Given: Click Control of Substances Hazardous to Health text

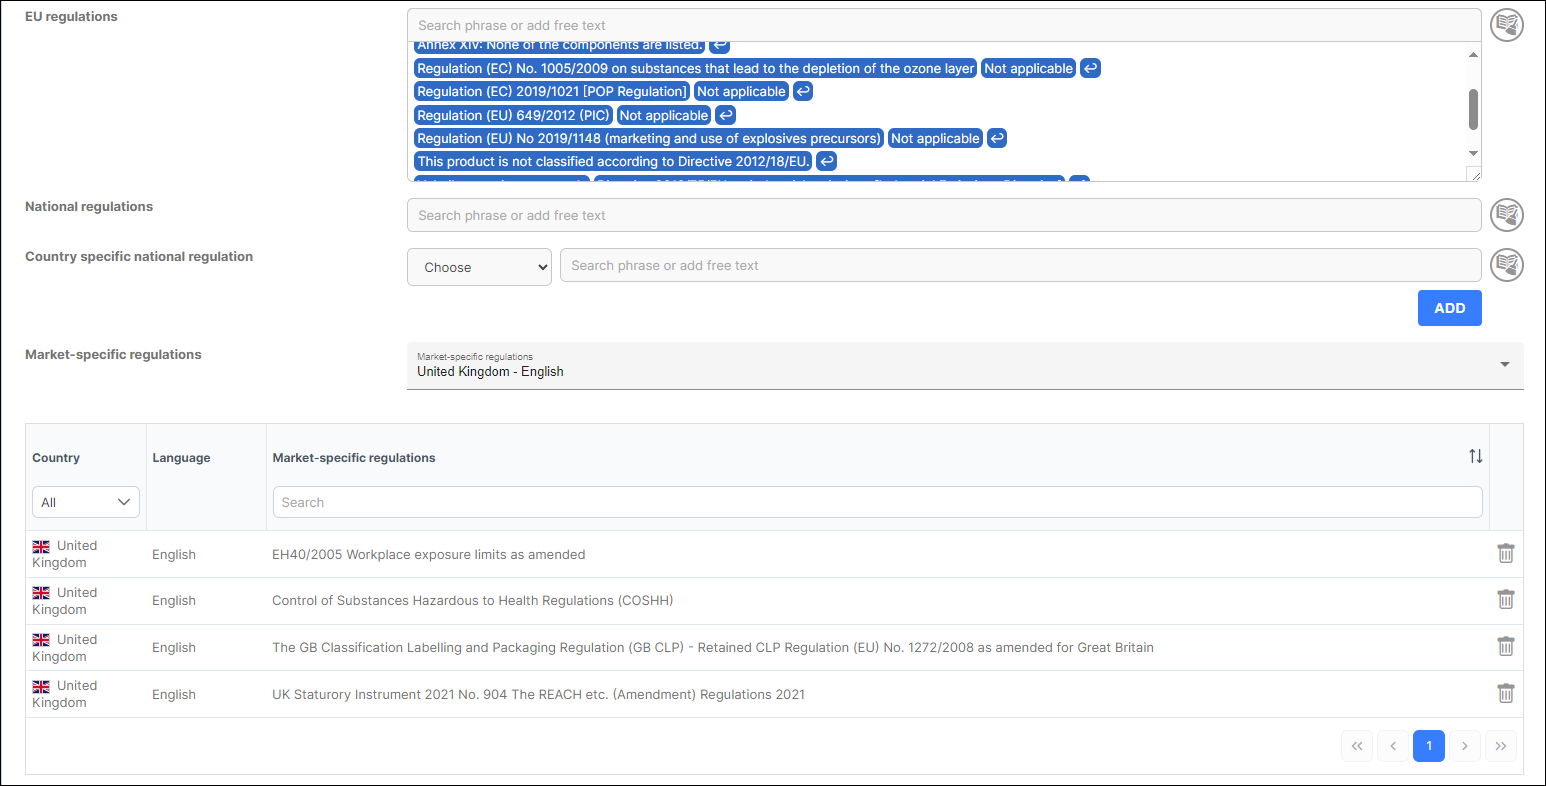Looking at the screenshot, I should (x=472, y=600).
